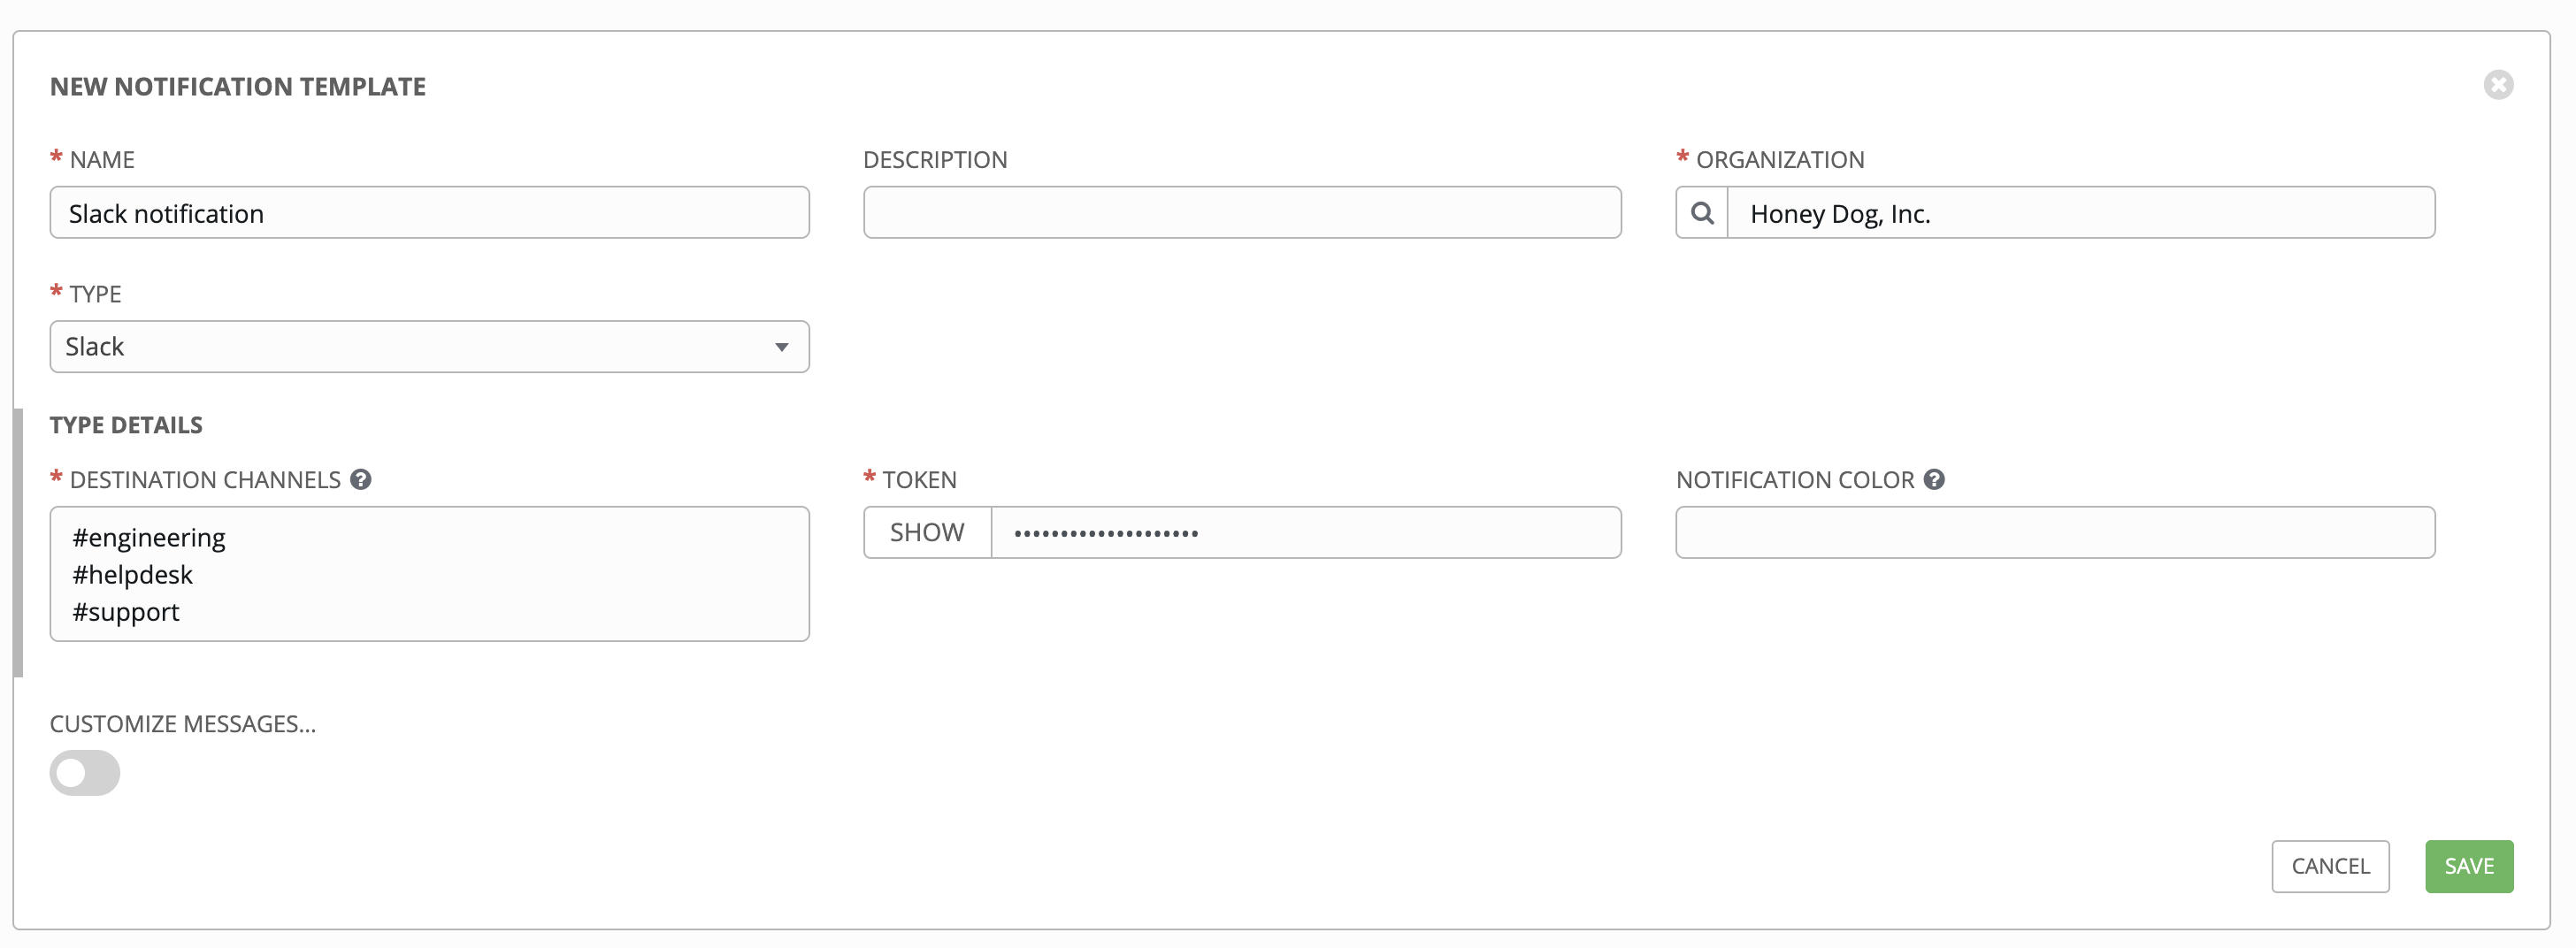
Task: Click the Type dropdown caret arrow
Action: (x=781, y=347)
